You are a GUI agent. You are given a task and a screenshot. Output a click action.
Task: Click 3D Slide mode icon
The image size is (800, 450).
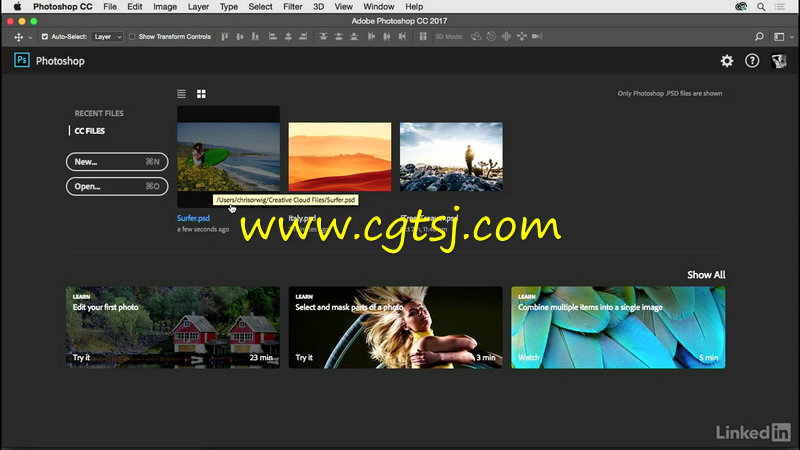[521, 37]
